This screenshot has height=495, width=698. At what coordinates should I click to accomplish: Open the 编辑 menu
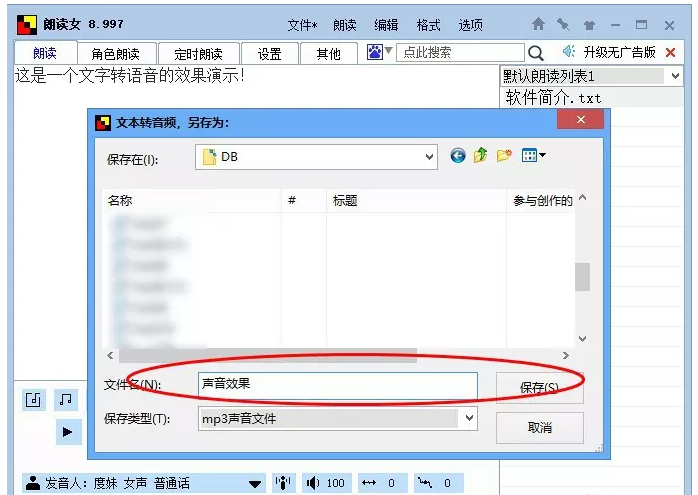tap(386, 25)
